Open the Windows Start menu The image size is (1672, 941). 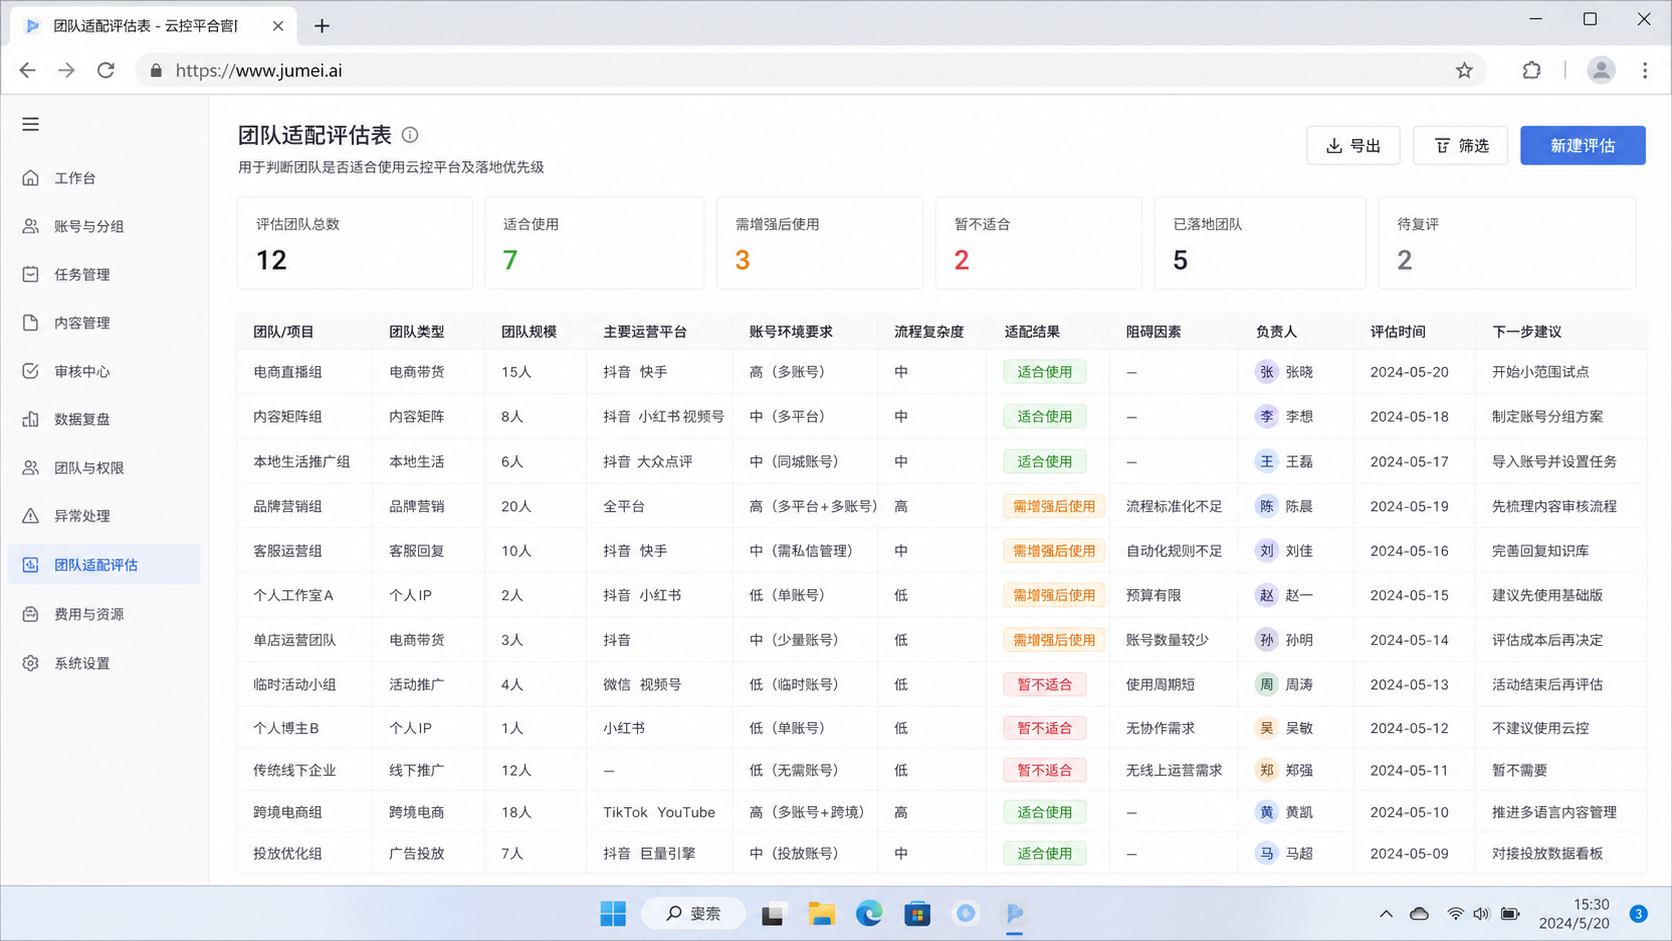[613, 913]
